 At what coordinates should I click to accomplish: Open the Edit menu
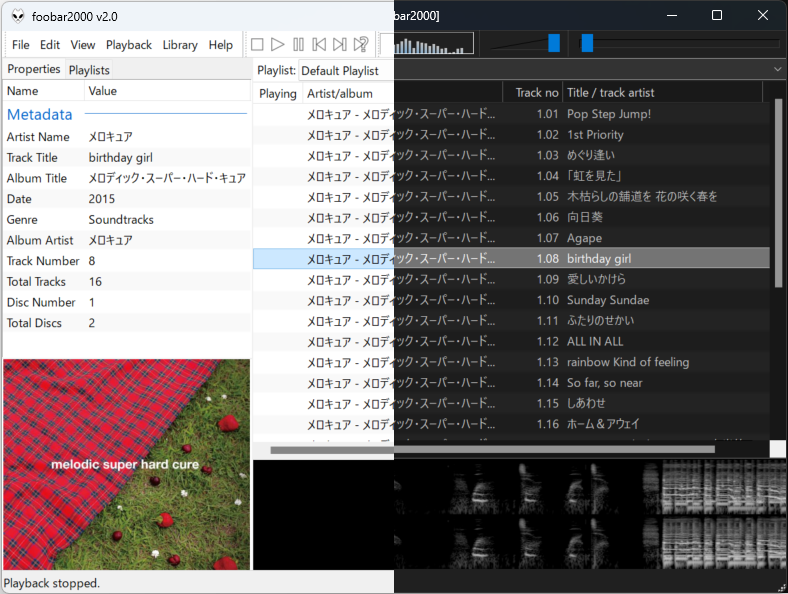click(x=50, y=45)
